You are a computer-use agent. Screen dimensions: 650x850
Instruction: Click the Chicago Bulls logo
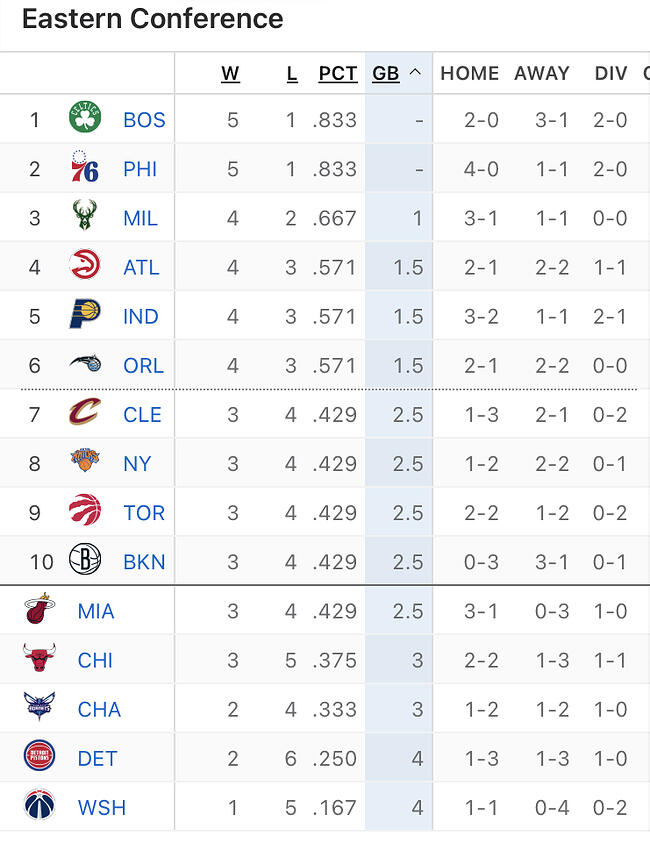coord(40,659)
